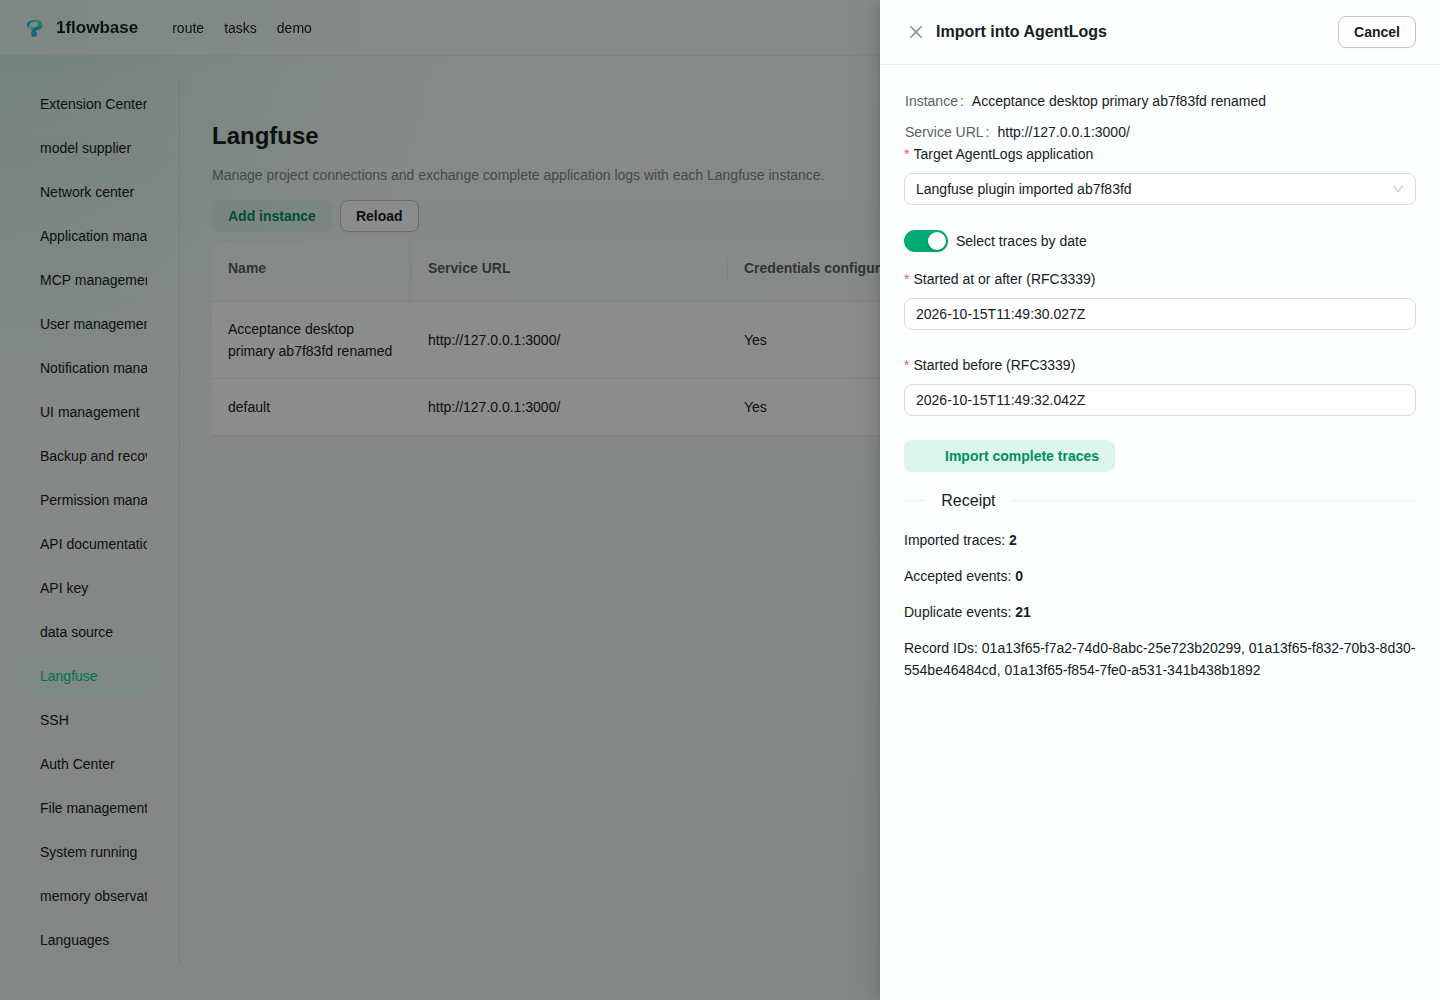Click the 'Duplicate events: 21' line
The width and height of the screenshot is (1440, 1000).
967,612
